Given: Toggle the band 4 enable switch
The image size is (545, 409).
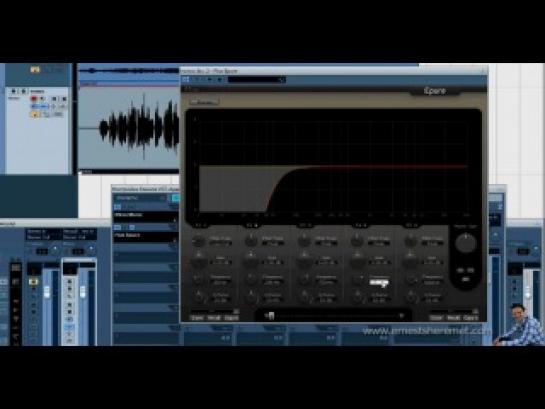Looking at the screenshot, I should (x=360, y=225).
